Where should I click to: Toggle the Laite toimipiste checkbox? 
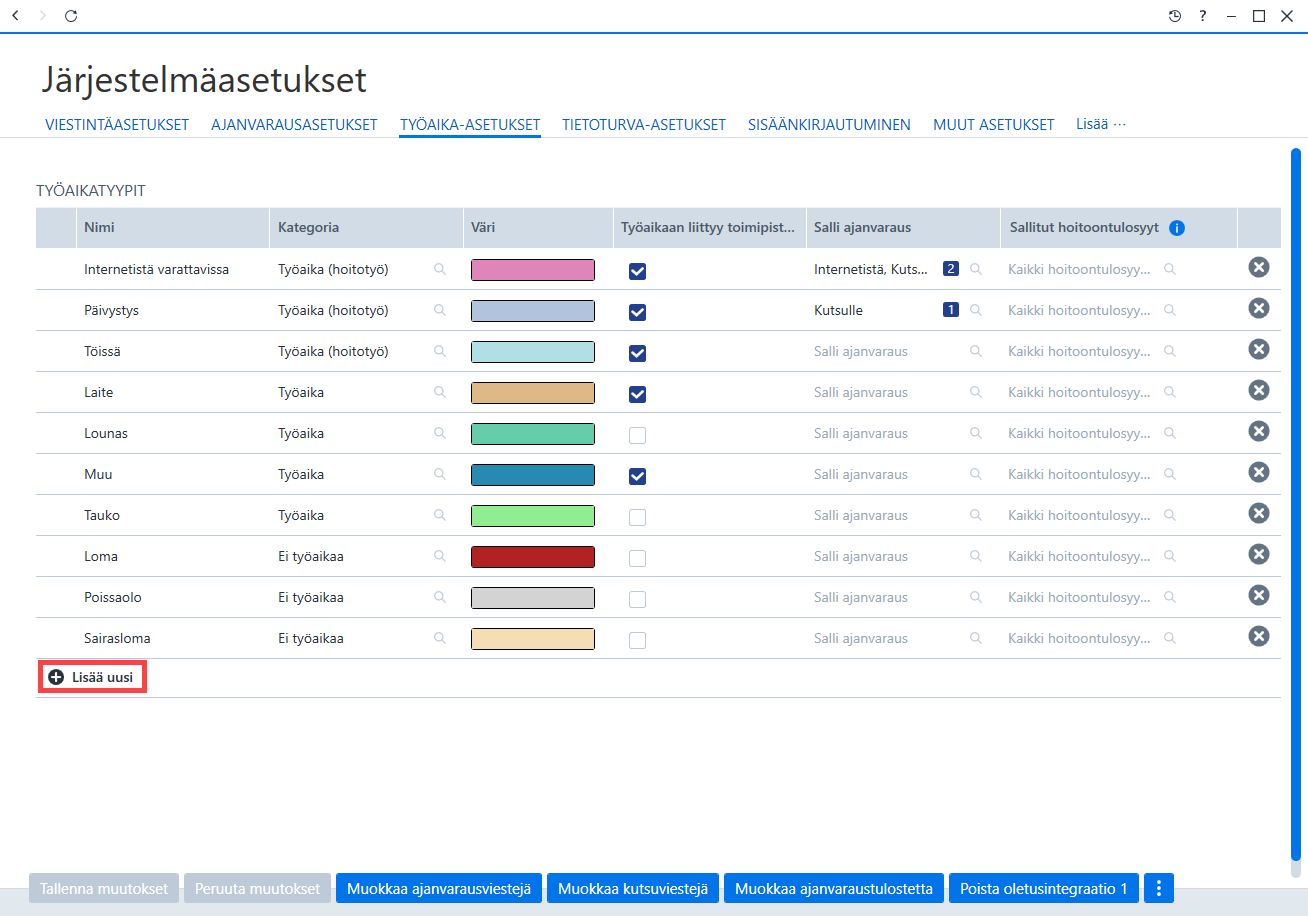637,394
